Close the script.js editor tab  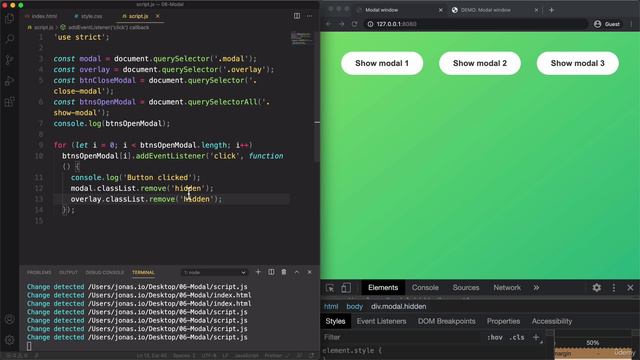[x=158, y=16]
